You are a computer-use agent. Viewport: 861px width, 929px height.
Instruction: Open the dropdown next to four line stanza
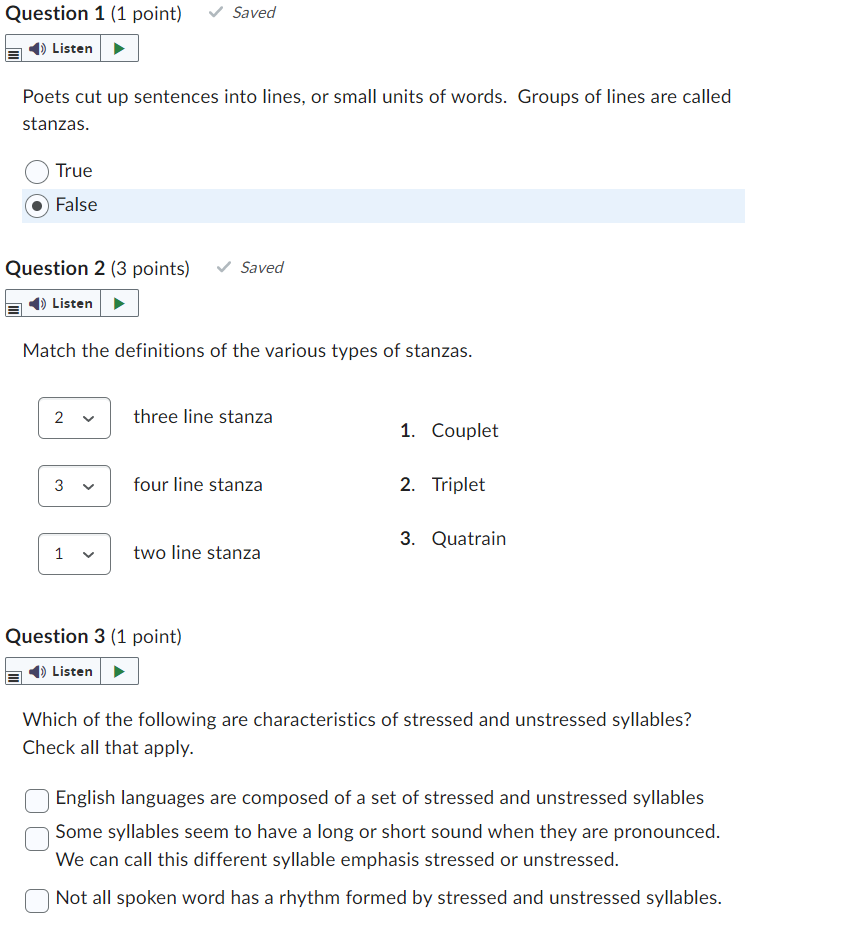point(74,486)
